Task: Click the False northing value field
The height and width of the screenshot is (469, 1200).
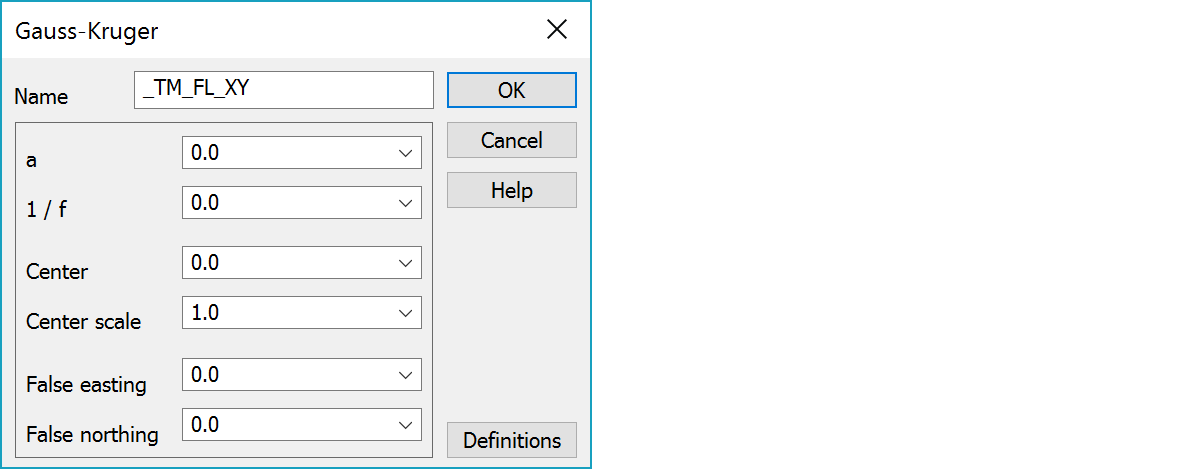Action: [x=287, y=425]
